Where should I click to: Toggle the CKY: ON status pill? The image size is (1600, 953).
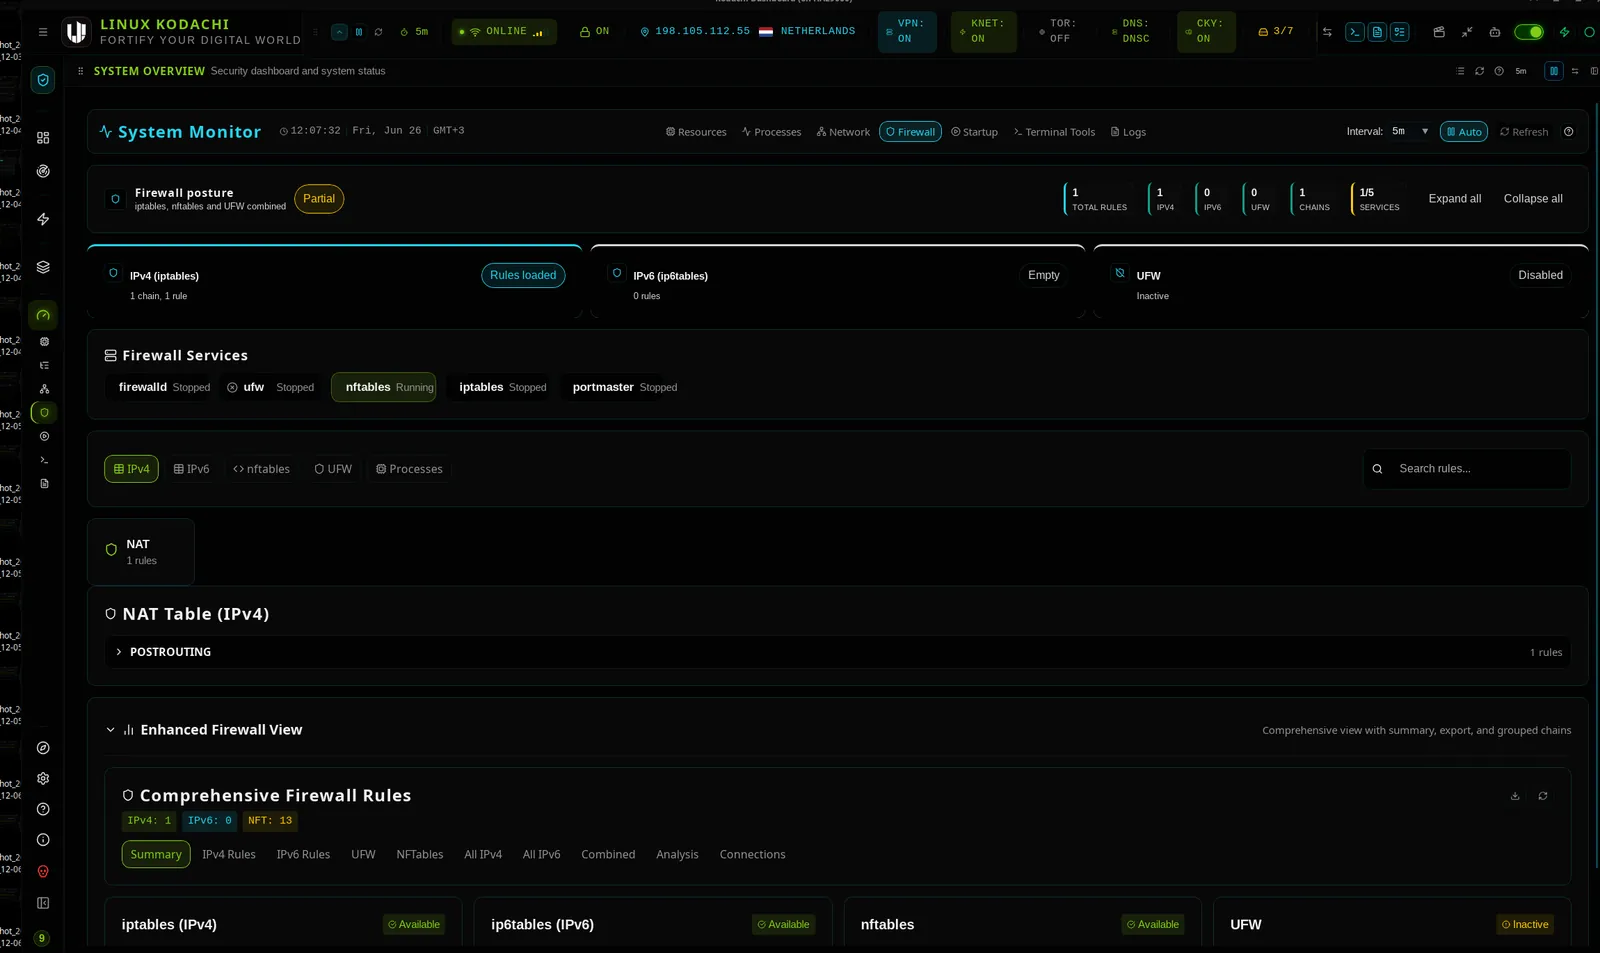pos(1206,32)
